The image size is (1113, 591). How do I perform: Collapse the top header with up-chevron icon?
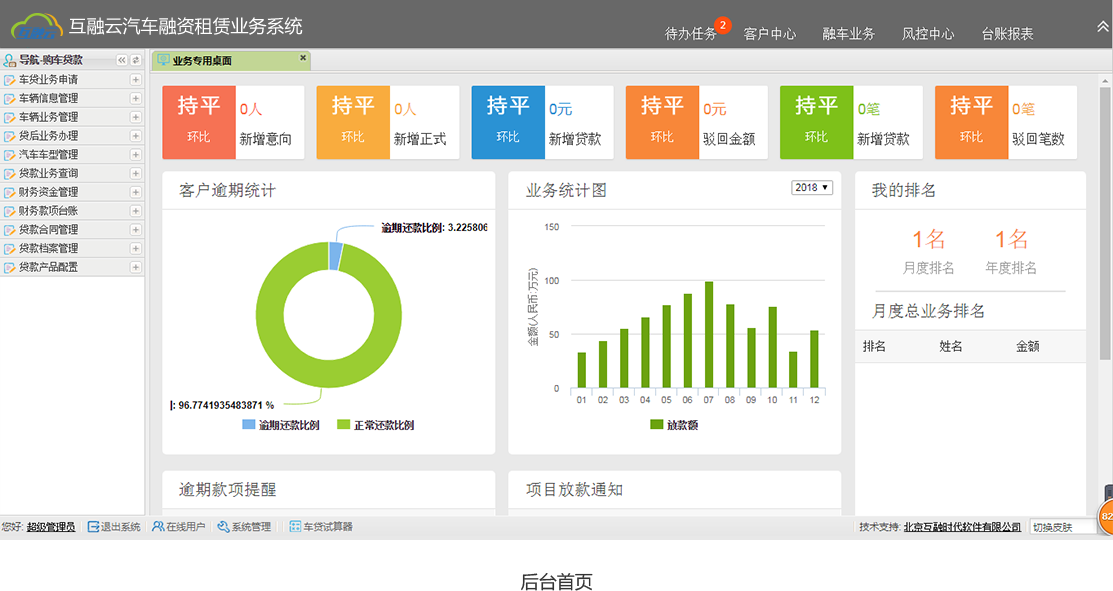[x=1103, y=27]
